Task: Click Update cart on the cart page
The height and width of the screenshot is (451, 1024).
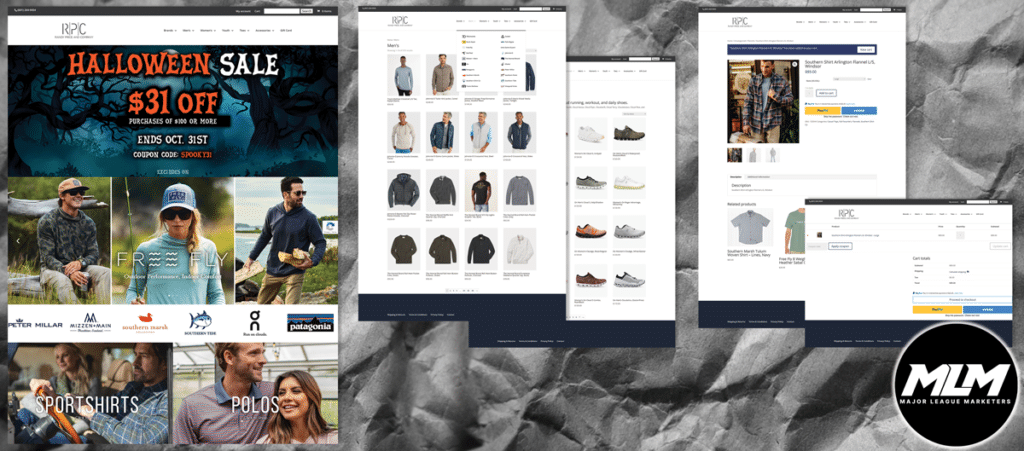Action: [x=1000, y=246]
